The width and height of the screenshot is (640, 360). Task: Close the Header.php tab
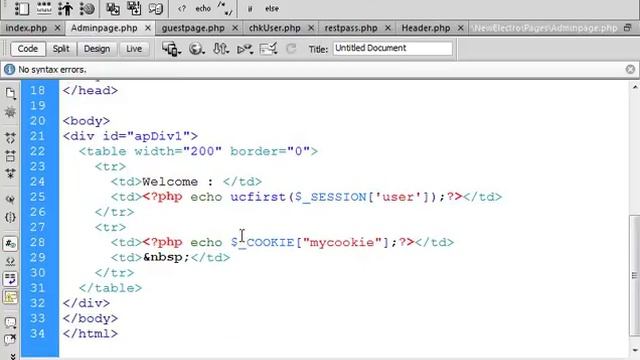[460, 28]
